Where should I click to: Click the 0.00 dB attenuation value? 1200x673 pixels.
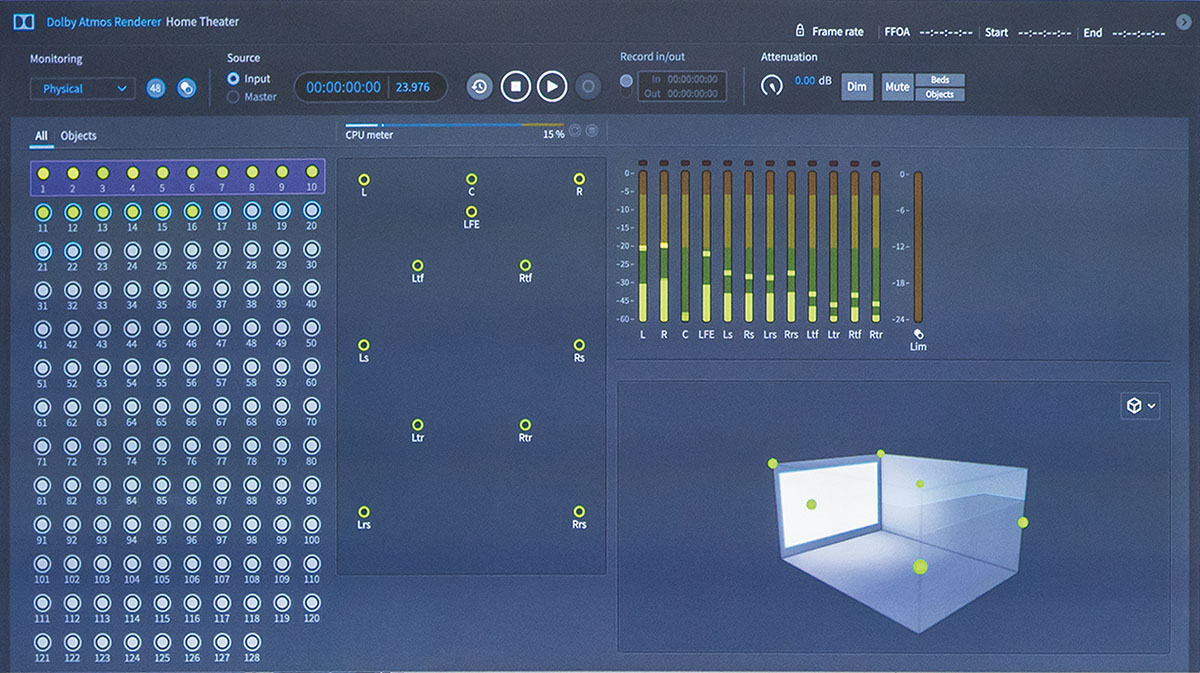point(812,81)
